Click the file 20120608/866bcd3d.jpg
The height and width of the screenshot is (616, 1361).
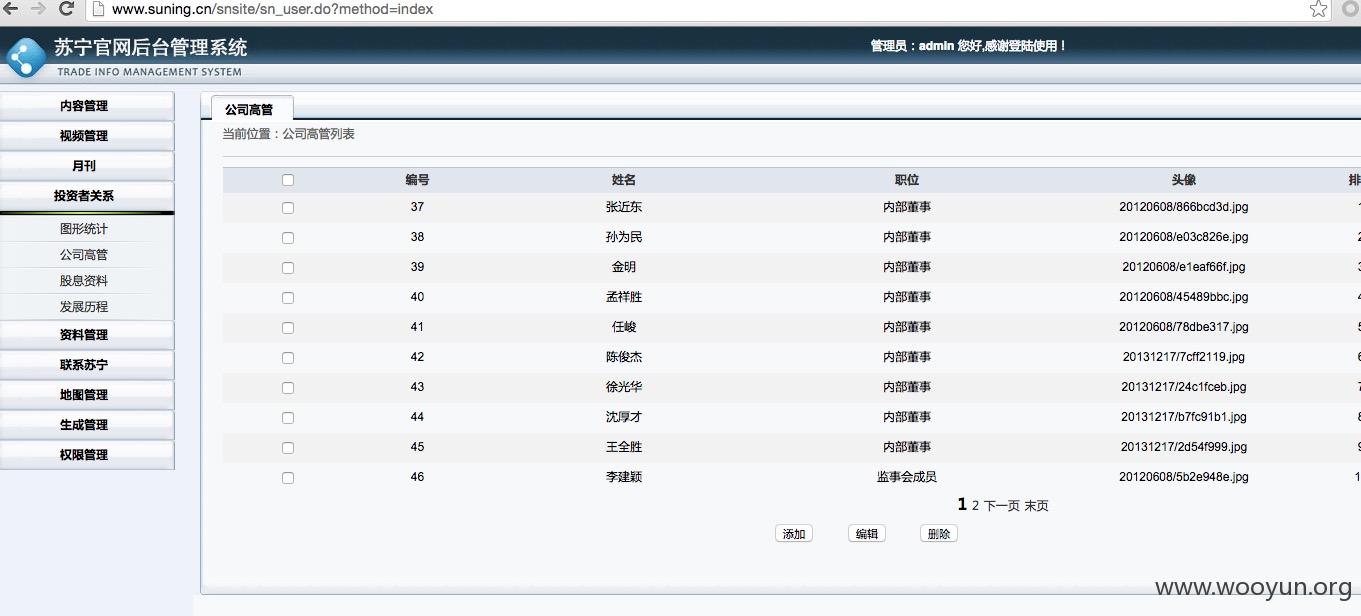click(1184, 207)
